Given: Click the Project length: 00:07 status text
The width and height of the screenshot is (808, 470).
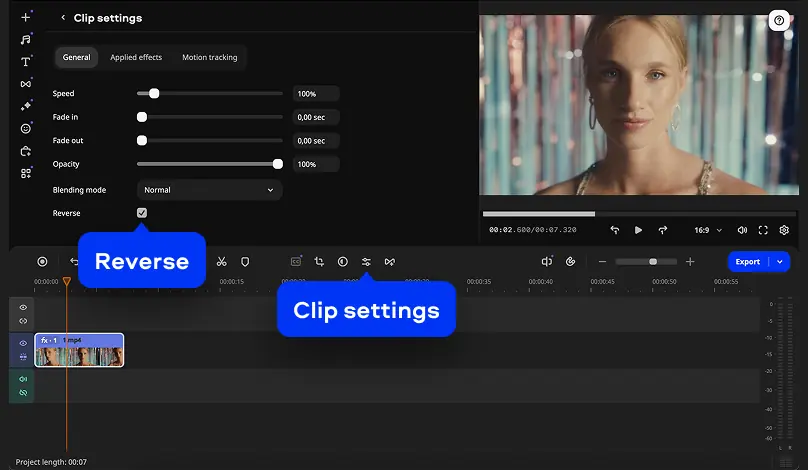Looking at the screenshot, I should (x=51, y=462).
